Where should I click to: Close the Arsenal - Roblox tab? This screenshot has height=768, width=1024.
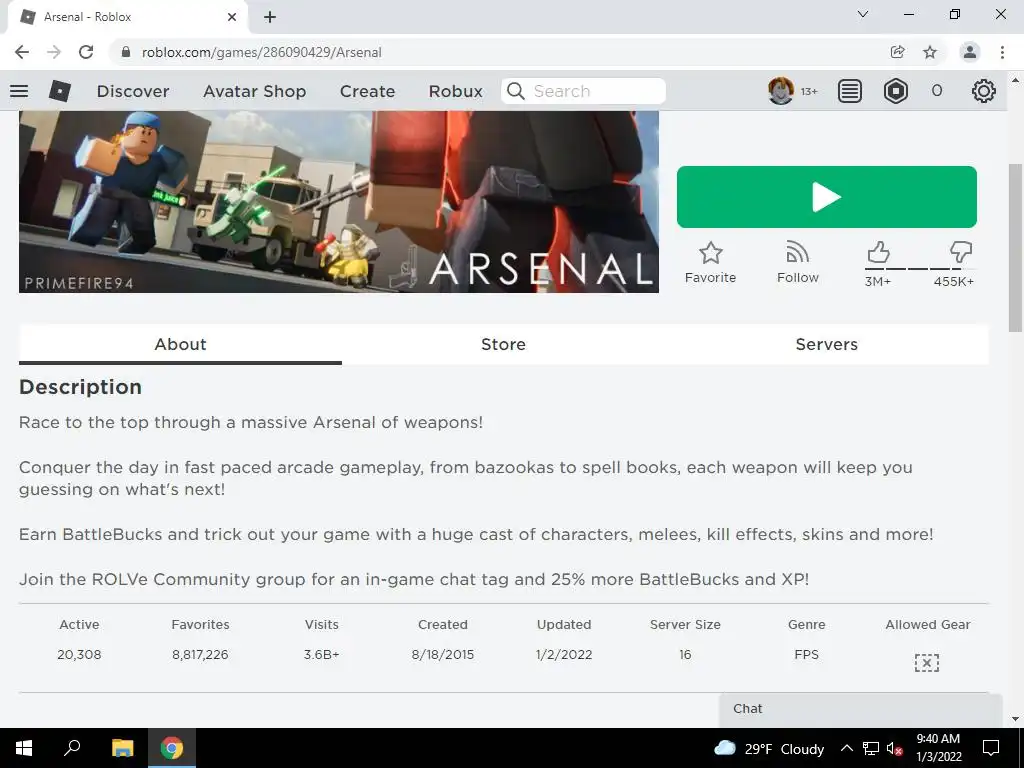coord(232,17)
